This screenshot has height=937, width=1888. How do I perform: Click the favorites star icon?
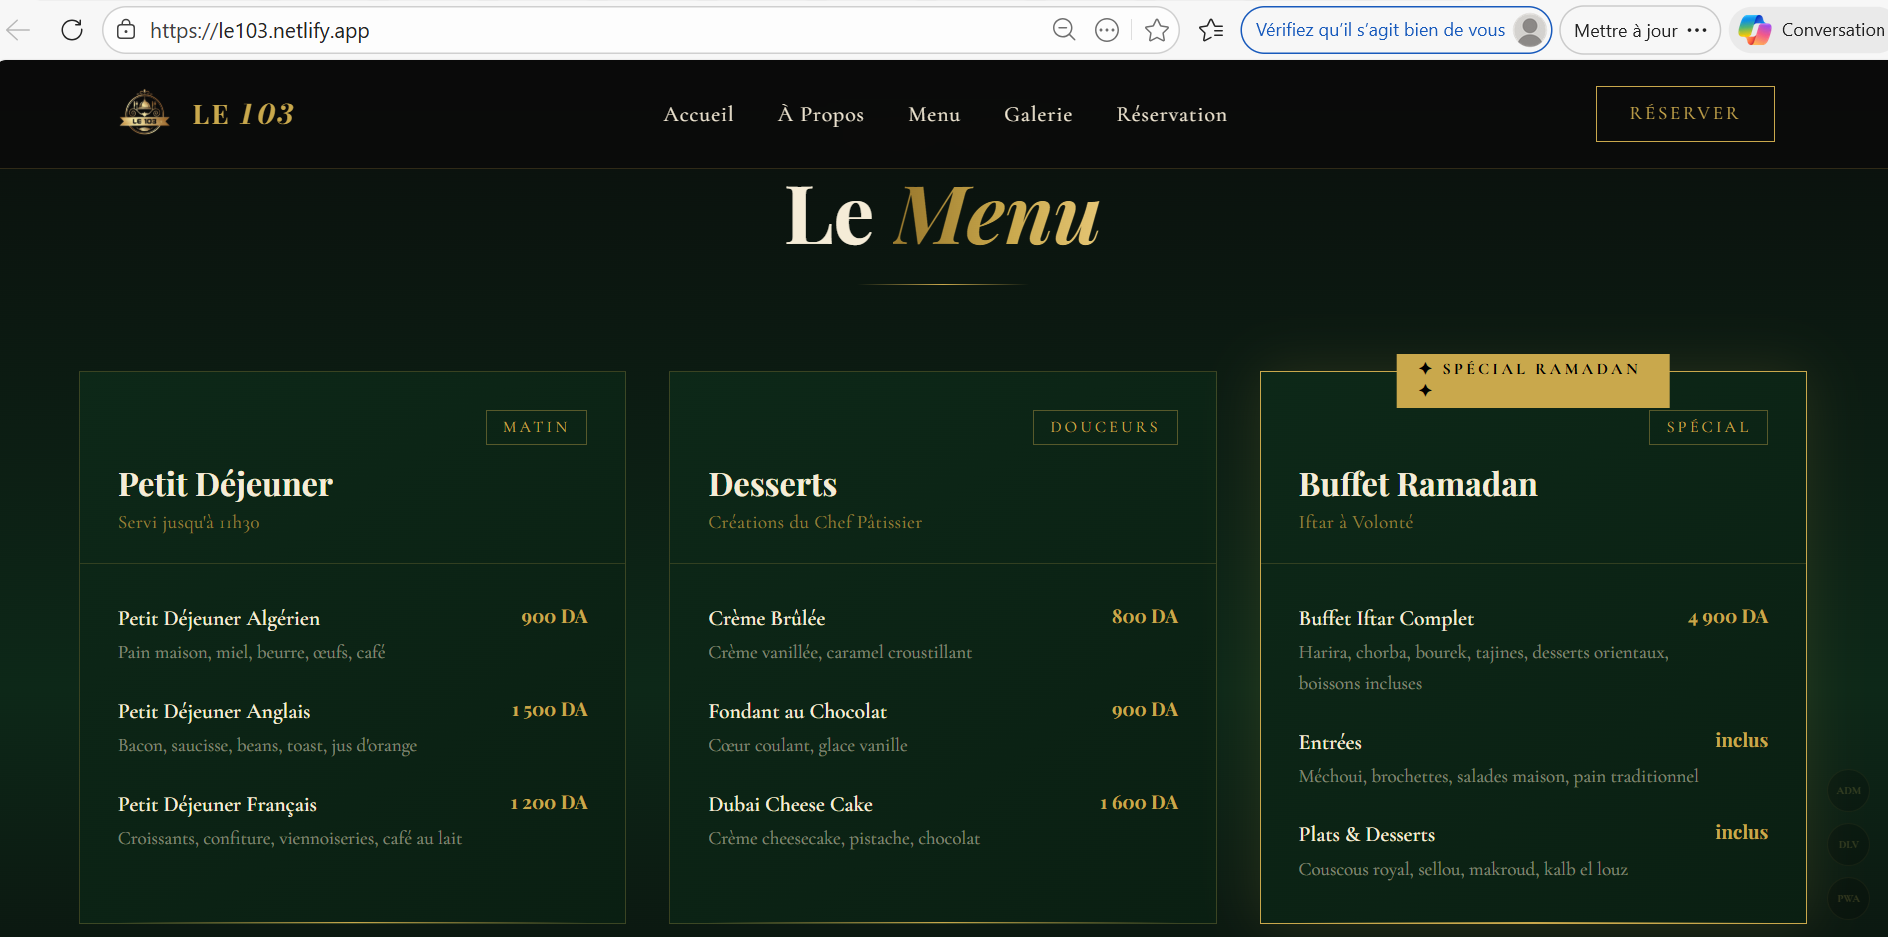[x=1157, y=30]
